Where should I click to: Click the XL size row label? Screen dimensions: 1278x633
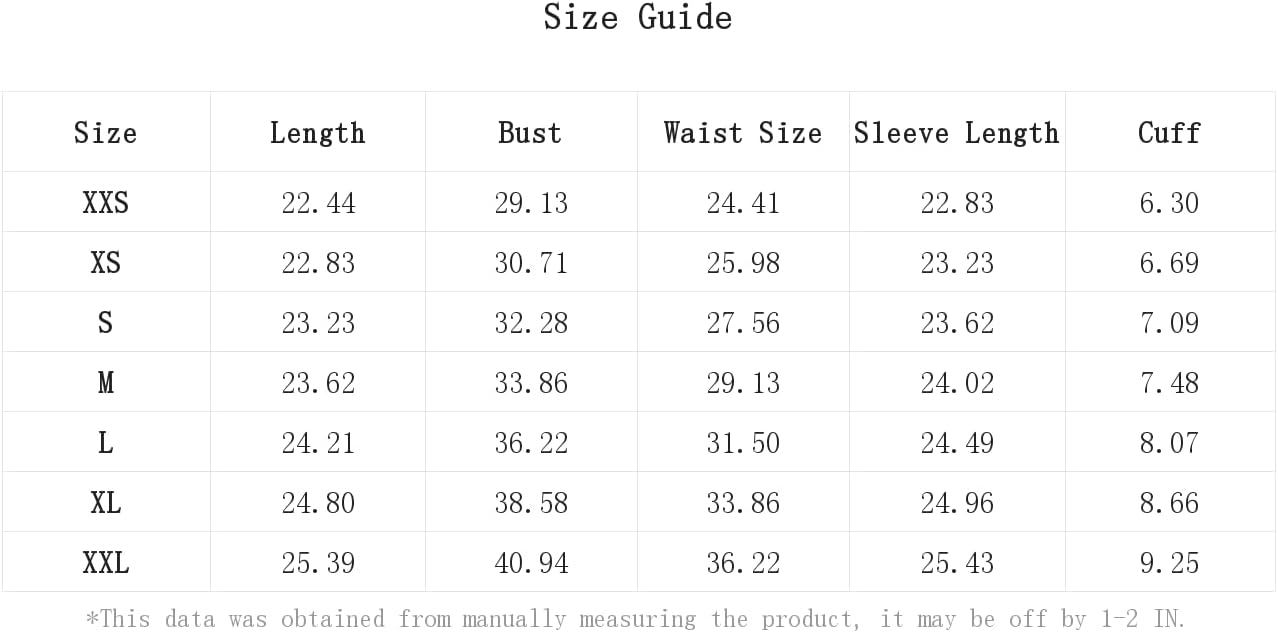tap(105, 502)
